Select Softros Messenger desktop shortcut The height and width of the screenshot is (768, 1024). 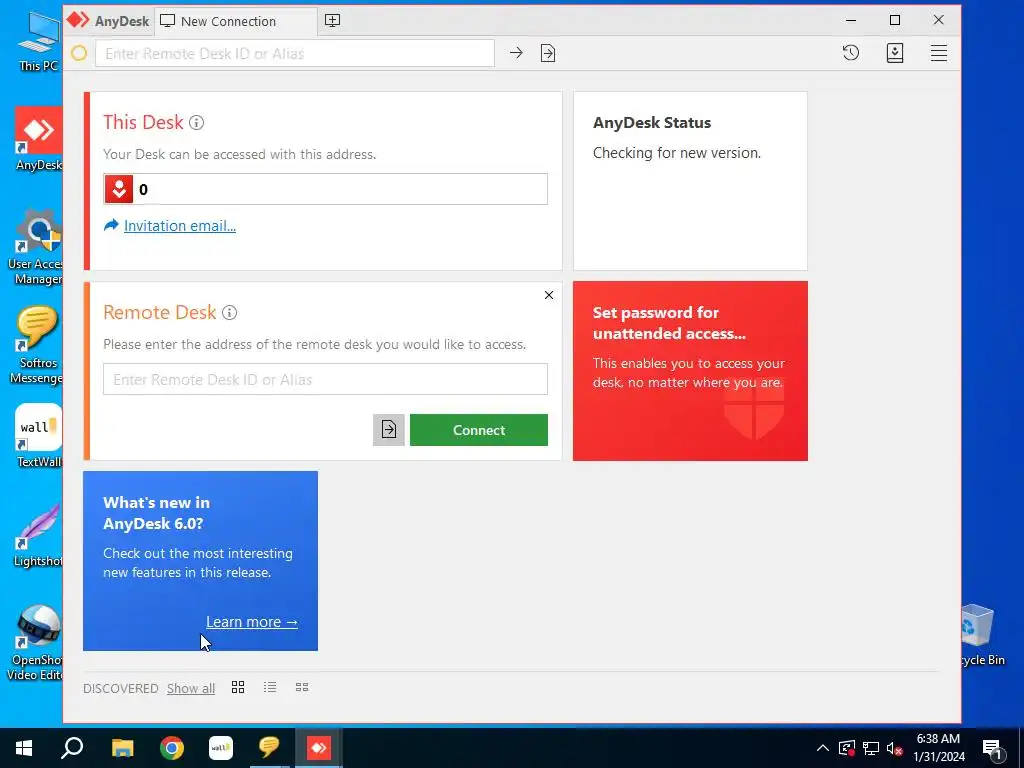pyautogui.click(x=38, y=346)
